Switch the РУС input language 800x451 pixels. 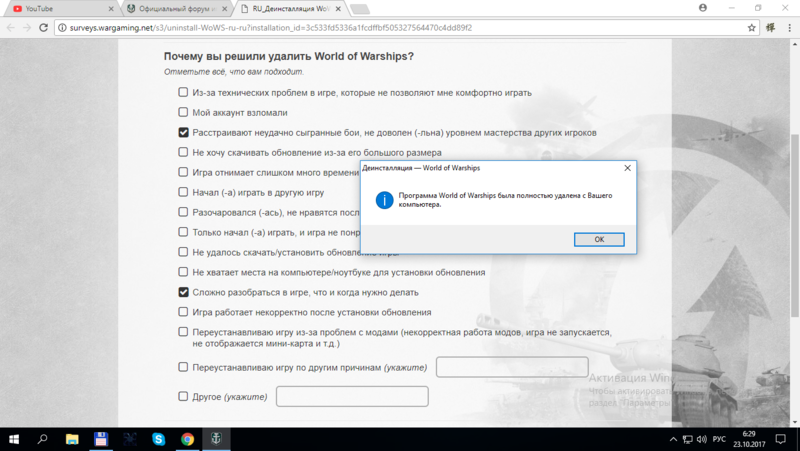click(719, 439)
